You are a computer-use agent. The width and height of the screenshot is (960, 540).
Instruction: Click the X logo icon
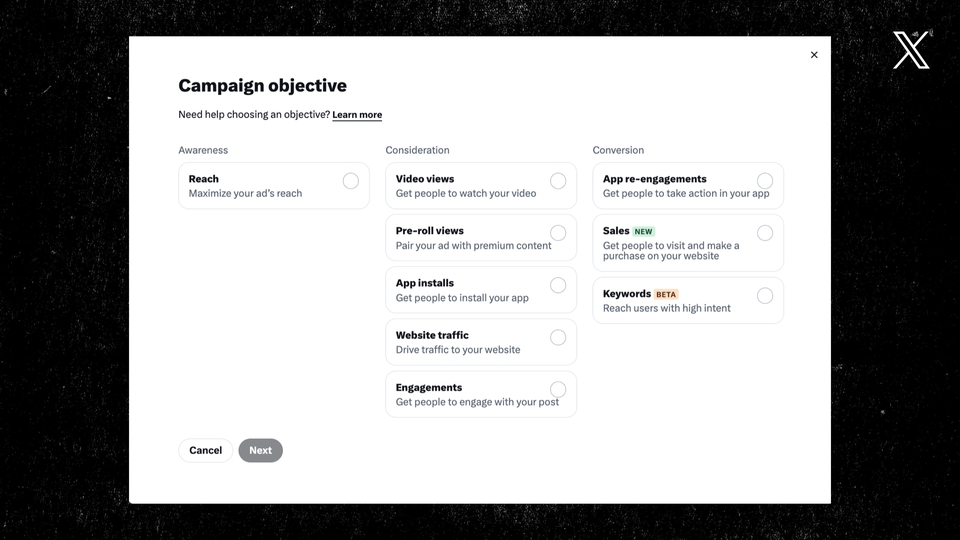pos(911,50)
